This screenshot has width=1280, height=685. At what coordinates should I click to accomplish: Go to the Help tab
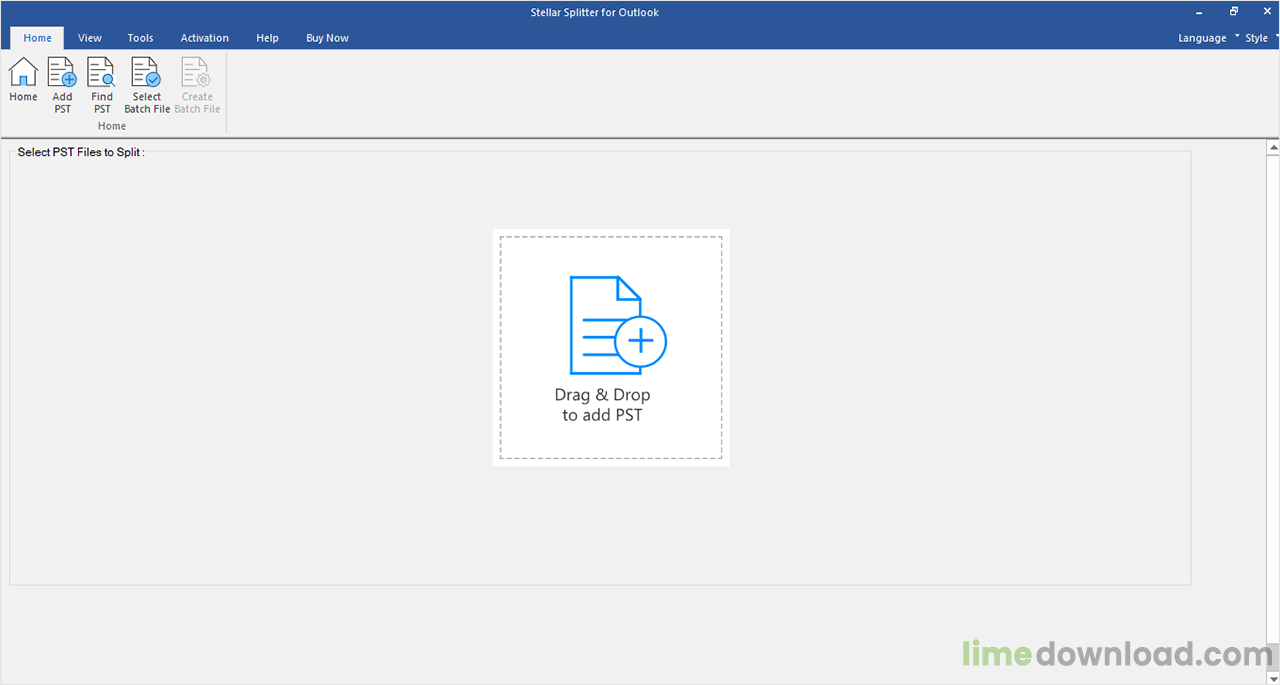pos(267,38)
